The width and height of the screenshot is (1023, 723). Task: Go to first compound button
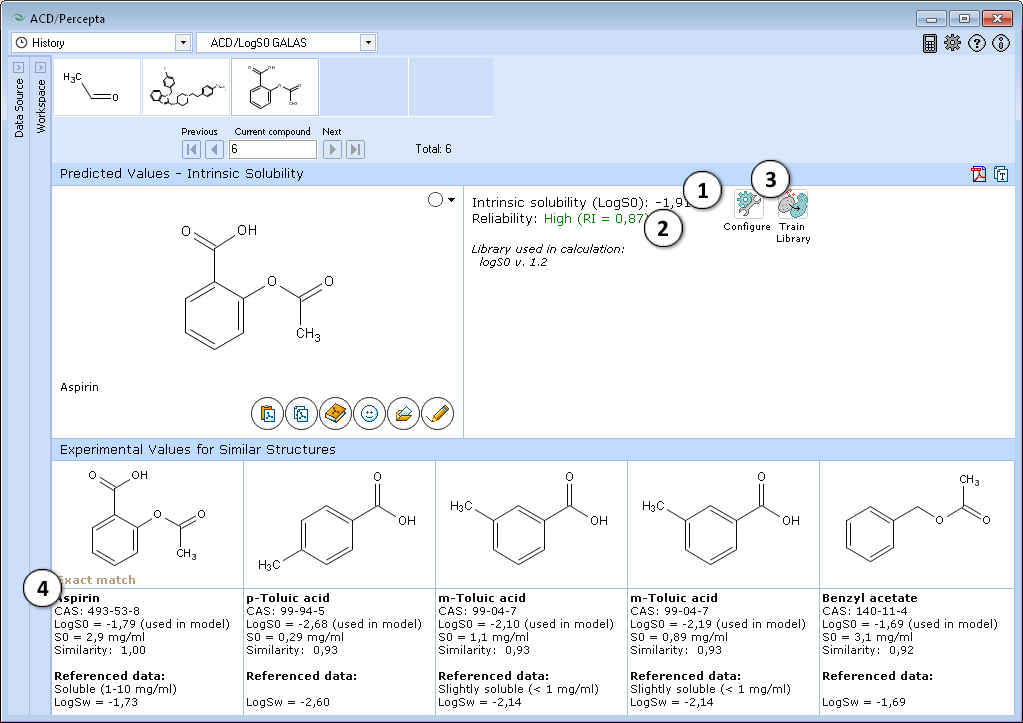(192, 149)
